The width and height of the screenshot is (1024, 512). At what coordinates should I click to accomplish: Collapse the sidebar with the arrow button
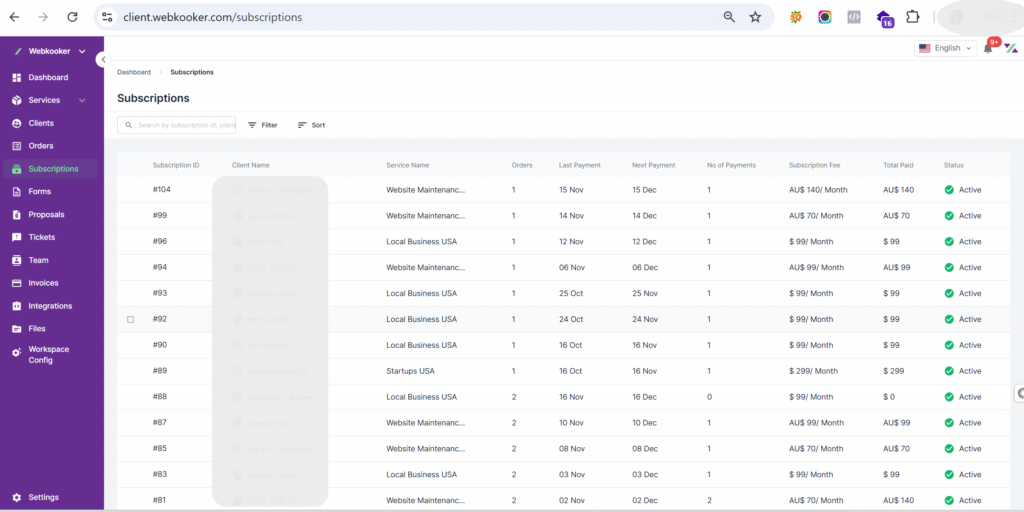pos(103,59)
